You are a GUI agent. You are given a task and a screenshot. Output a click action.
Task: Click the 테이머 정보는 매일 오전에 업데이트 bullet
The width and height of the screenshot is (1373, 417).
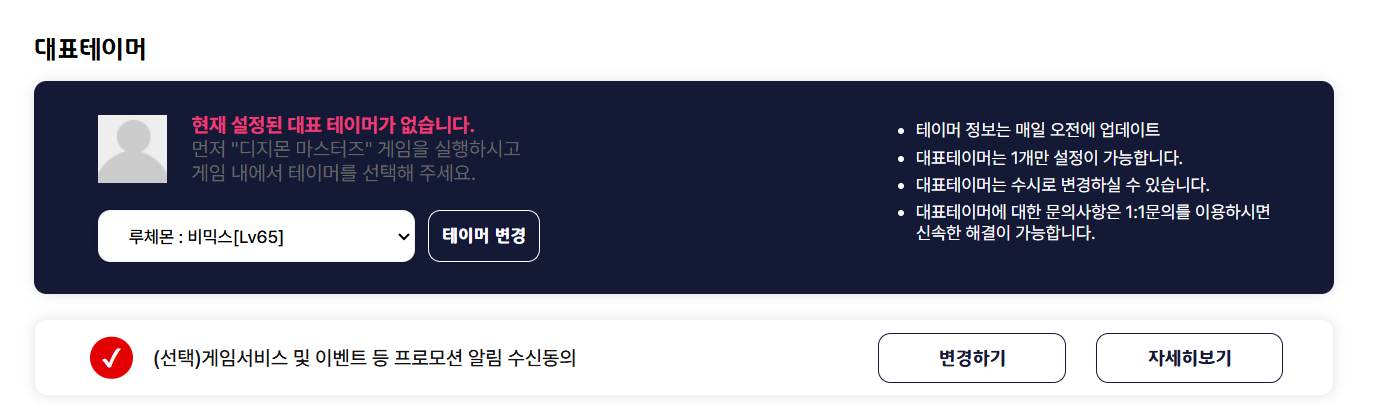pyautogui.click(x=1037, y=130)
